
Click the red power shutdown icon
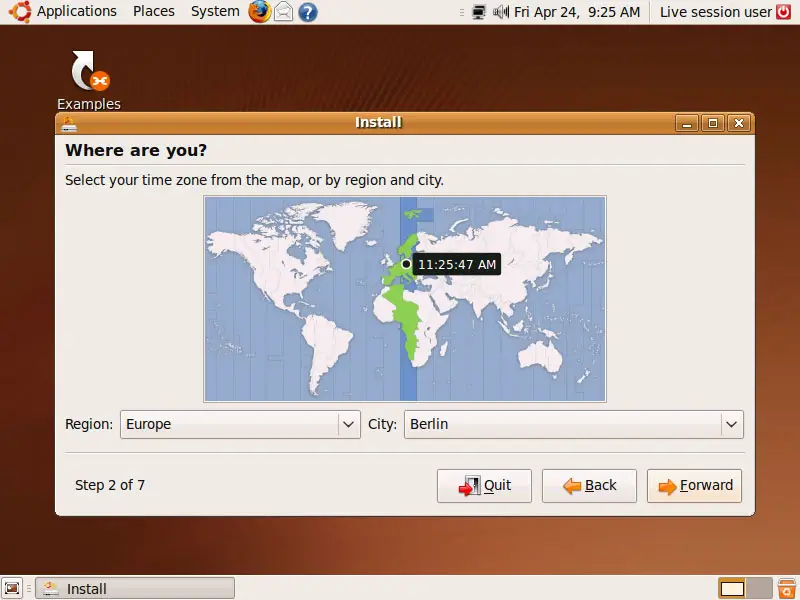click(x=784, y=12)
